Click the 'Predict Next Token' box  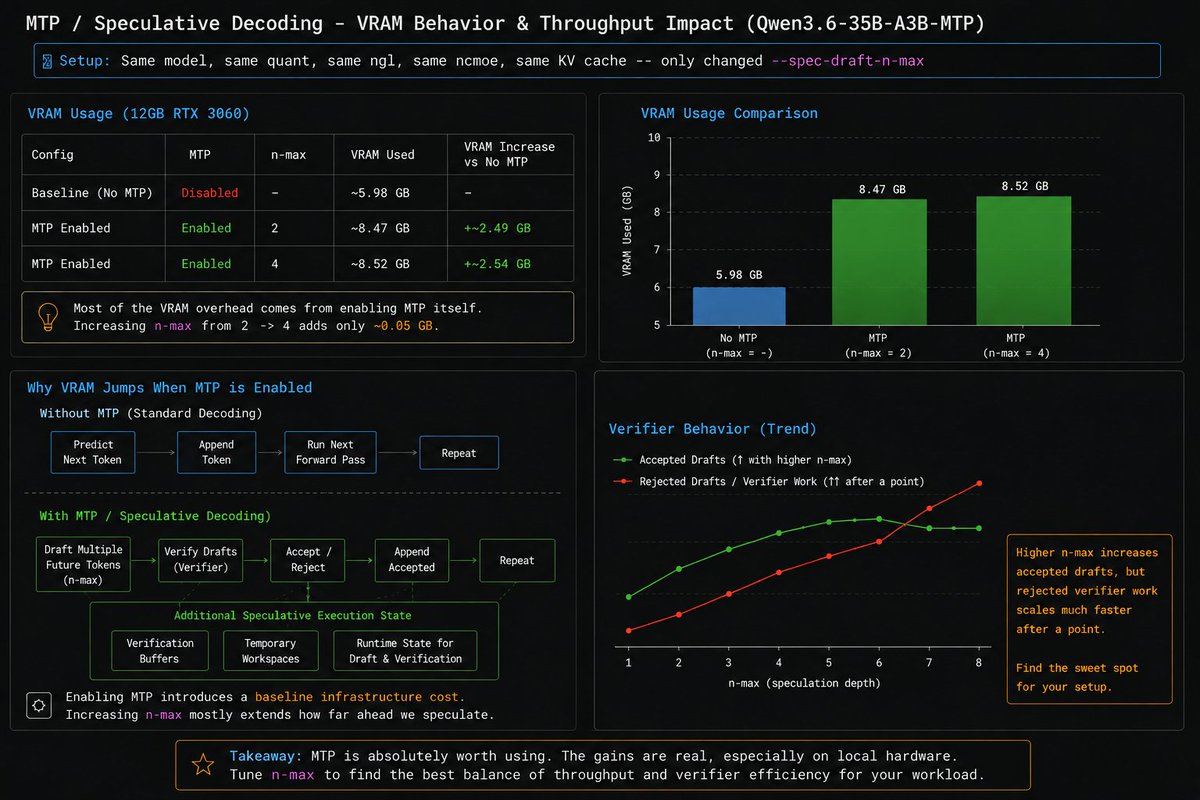[x=93, y=452]
